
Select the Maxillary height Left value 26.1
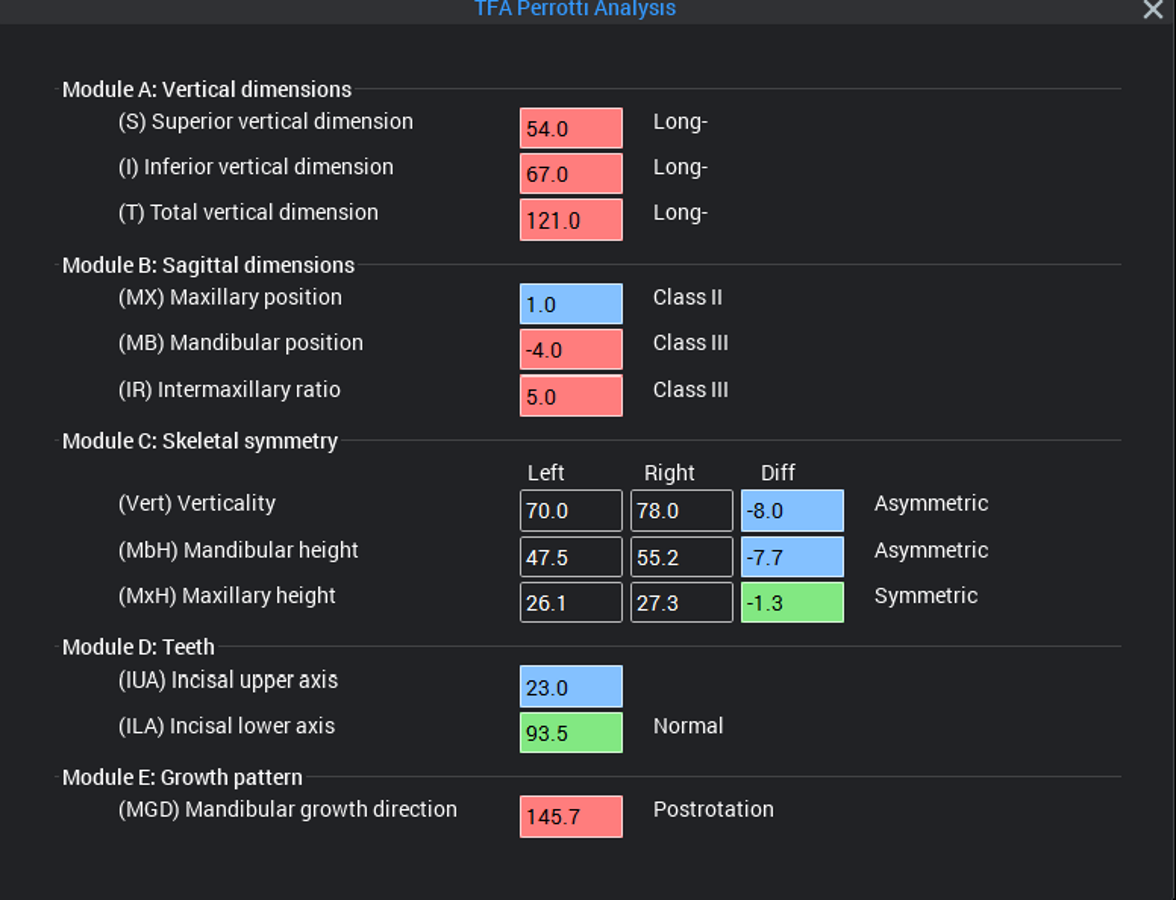click(x=571, y=603)
